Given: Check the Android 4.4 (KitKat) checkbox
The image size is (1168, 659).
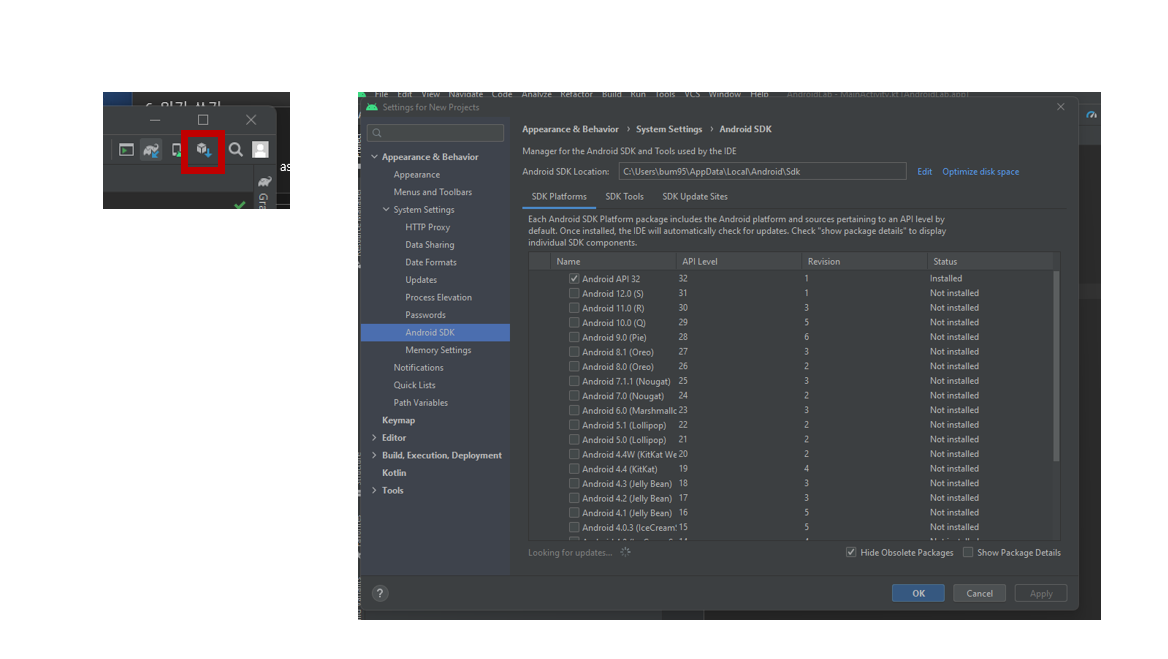Looking at the screenshot, I should pos(574,469).
